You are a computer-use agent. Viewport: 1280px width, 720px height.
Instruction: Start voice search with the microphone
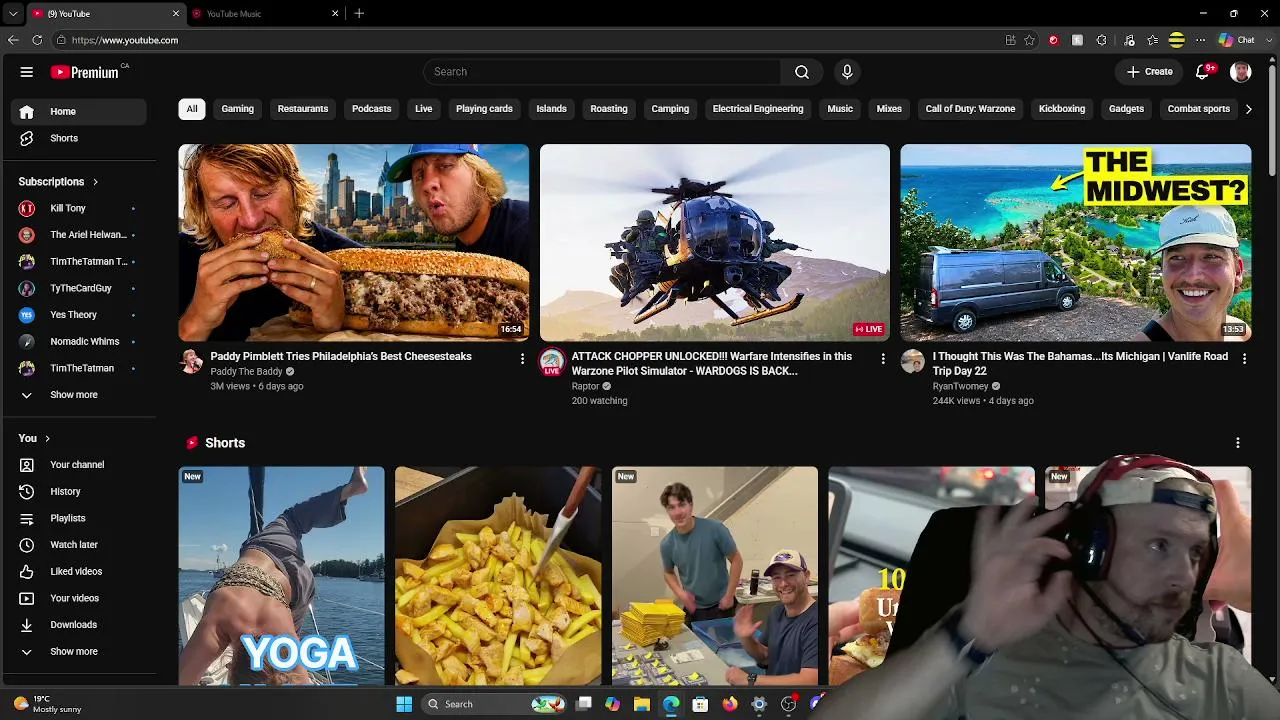point(847,72)
